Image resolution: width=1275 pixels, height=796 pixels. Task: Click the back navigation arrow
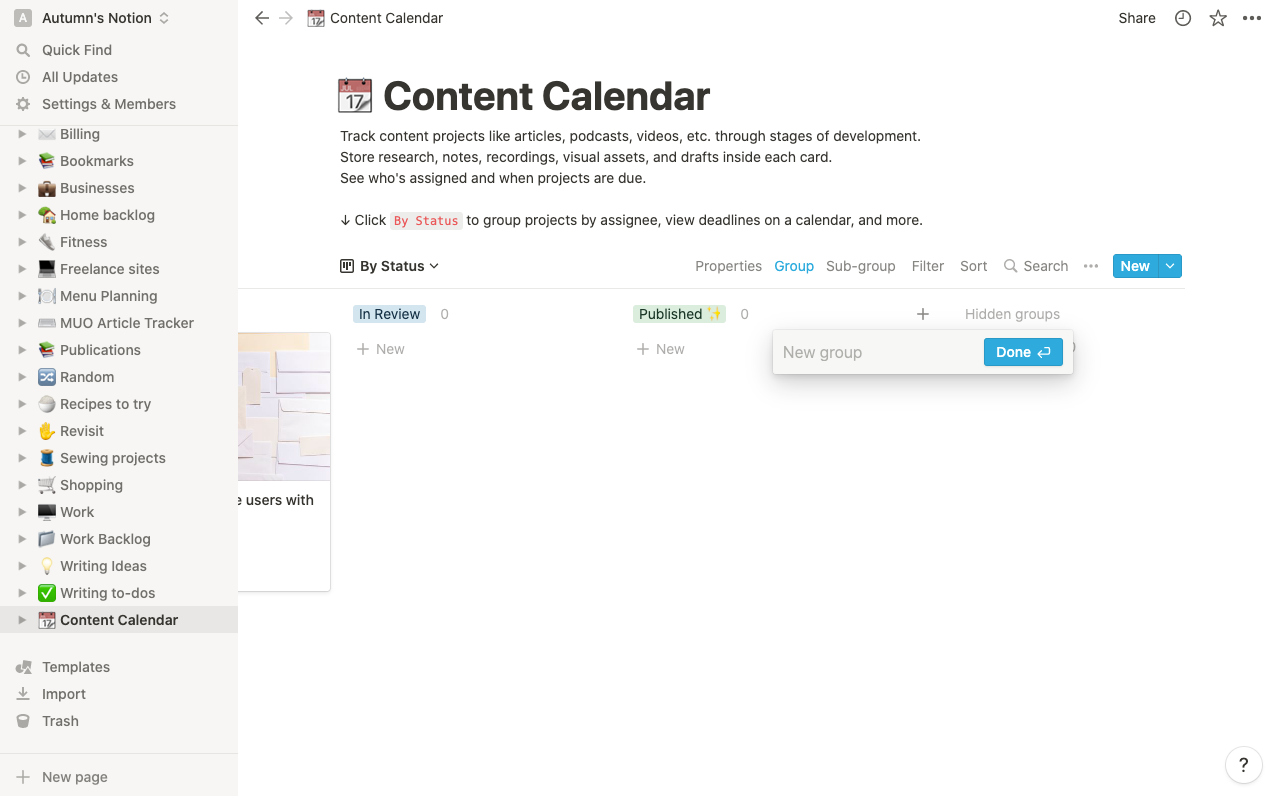tap(262, 18)
